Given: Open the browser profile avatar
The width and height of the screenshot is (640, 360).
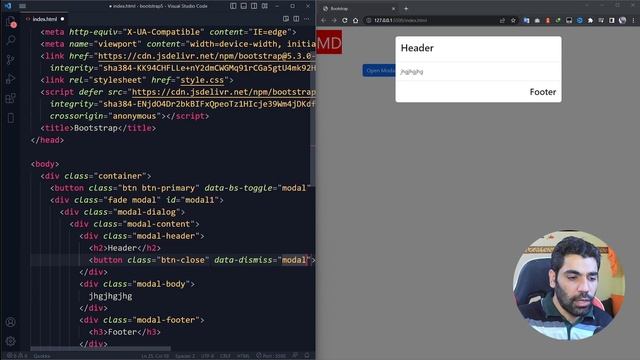Looking at the screenshot, I should (622, 20).
